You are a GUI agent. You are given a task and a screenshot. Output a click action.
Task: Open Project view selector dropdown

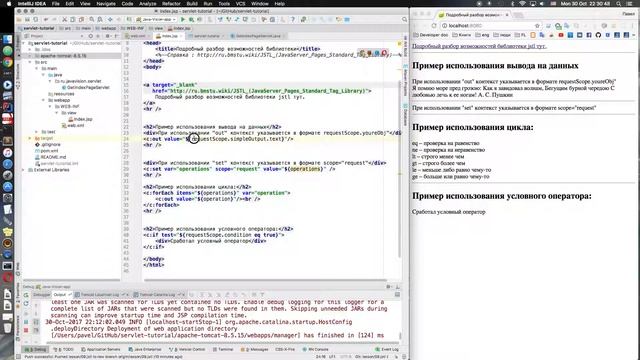pyautogui.click(x=53, y=36)
